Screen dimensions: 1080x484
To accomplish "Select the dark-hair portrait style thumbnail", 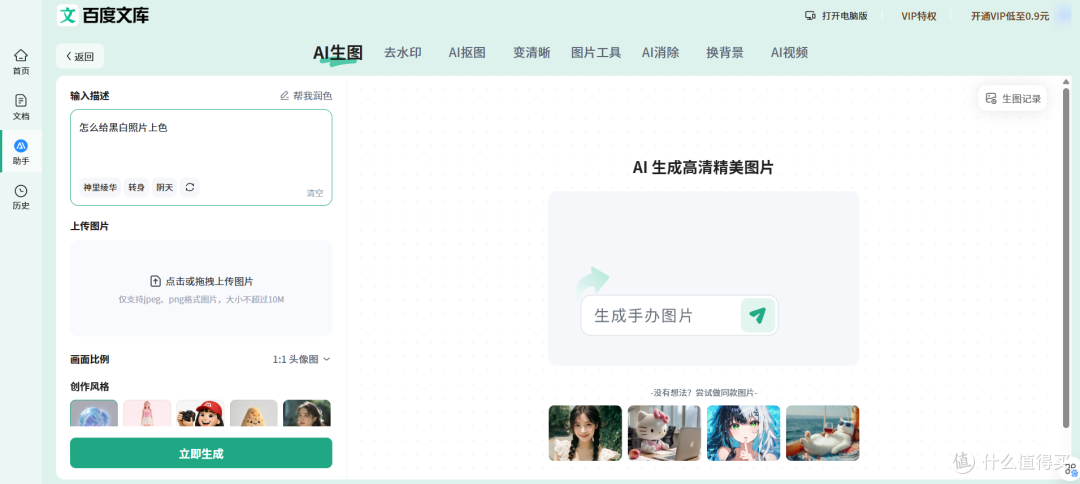I will pyautogui.click(x=307, y=413).
